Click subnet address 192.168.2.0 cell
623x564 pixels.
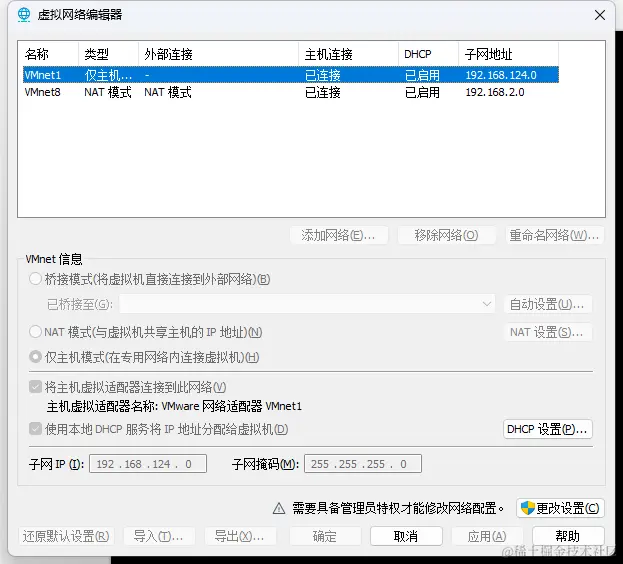click(495, 92)
